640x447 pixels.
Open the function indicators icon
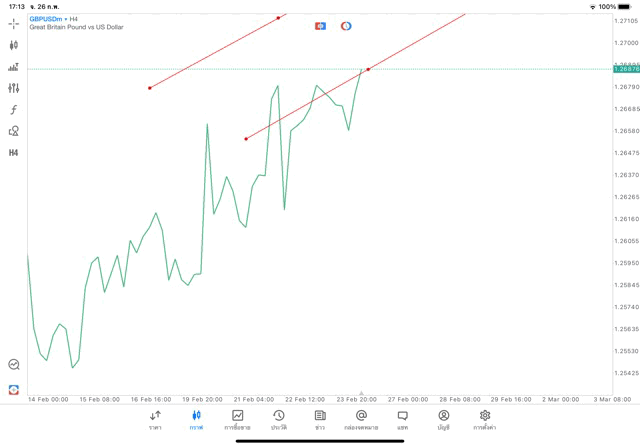click(14, 110)
